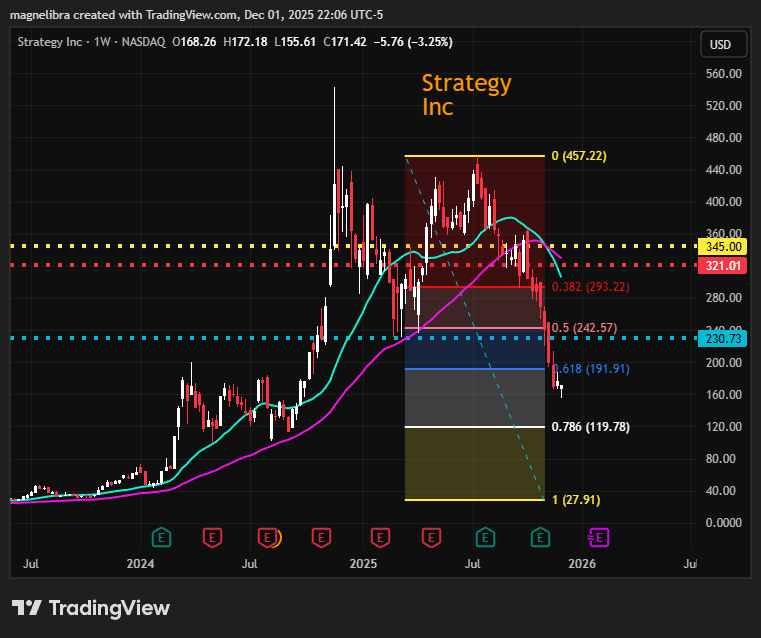Click the Fibonacci label 0.618 (191.91)

coord(591,369)
